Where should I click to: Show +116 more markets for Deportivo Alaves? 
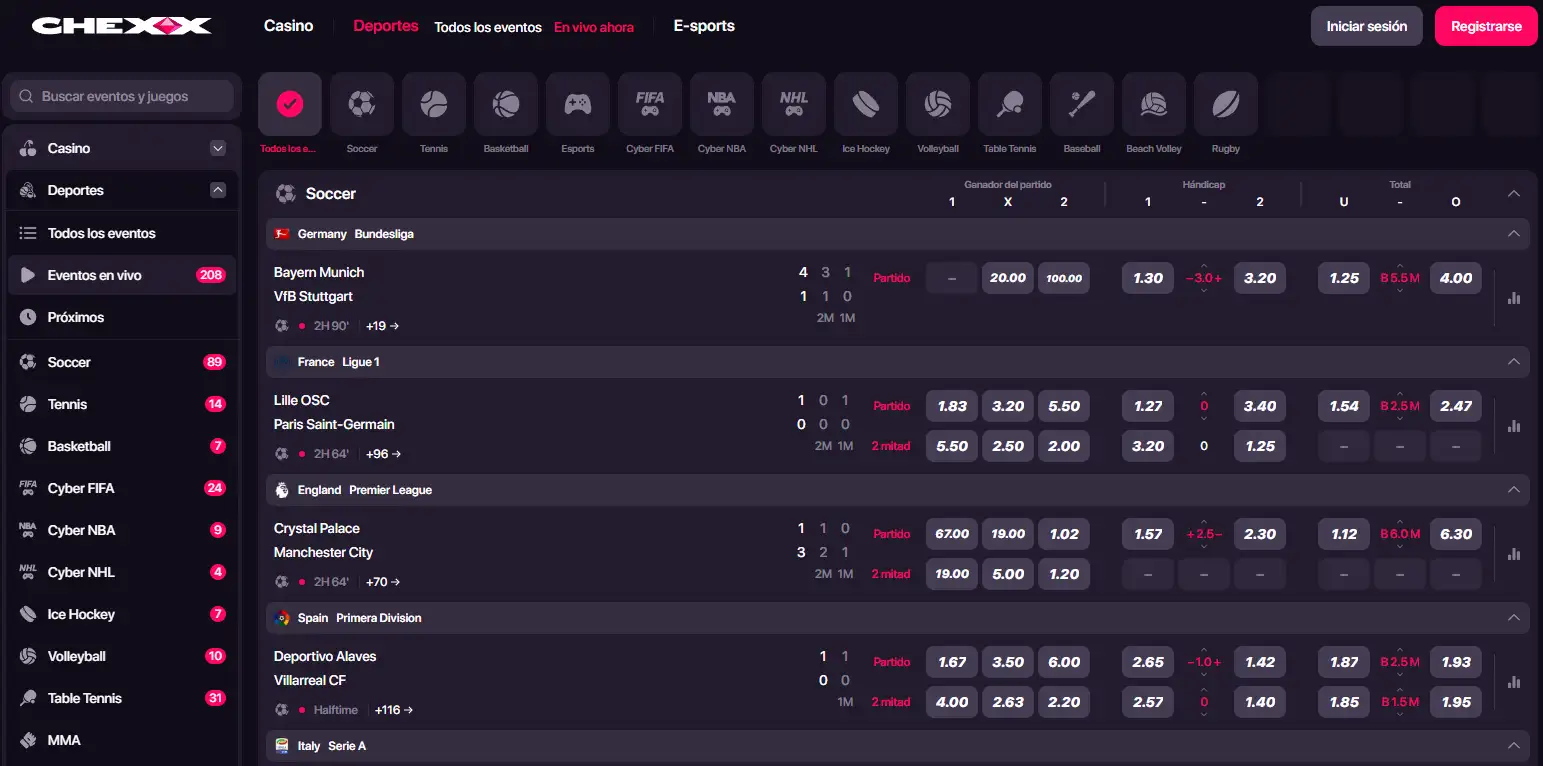(x=394, y=710)
